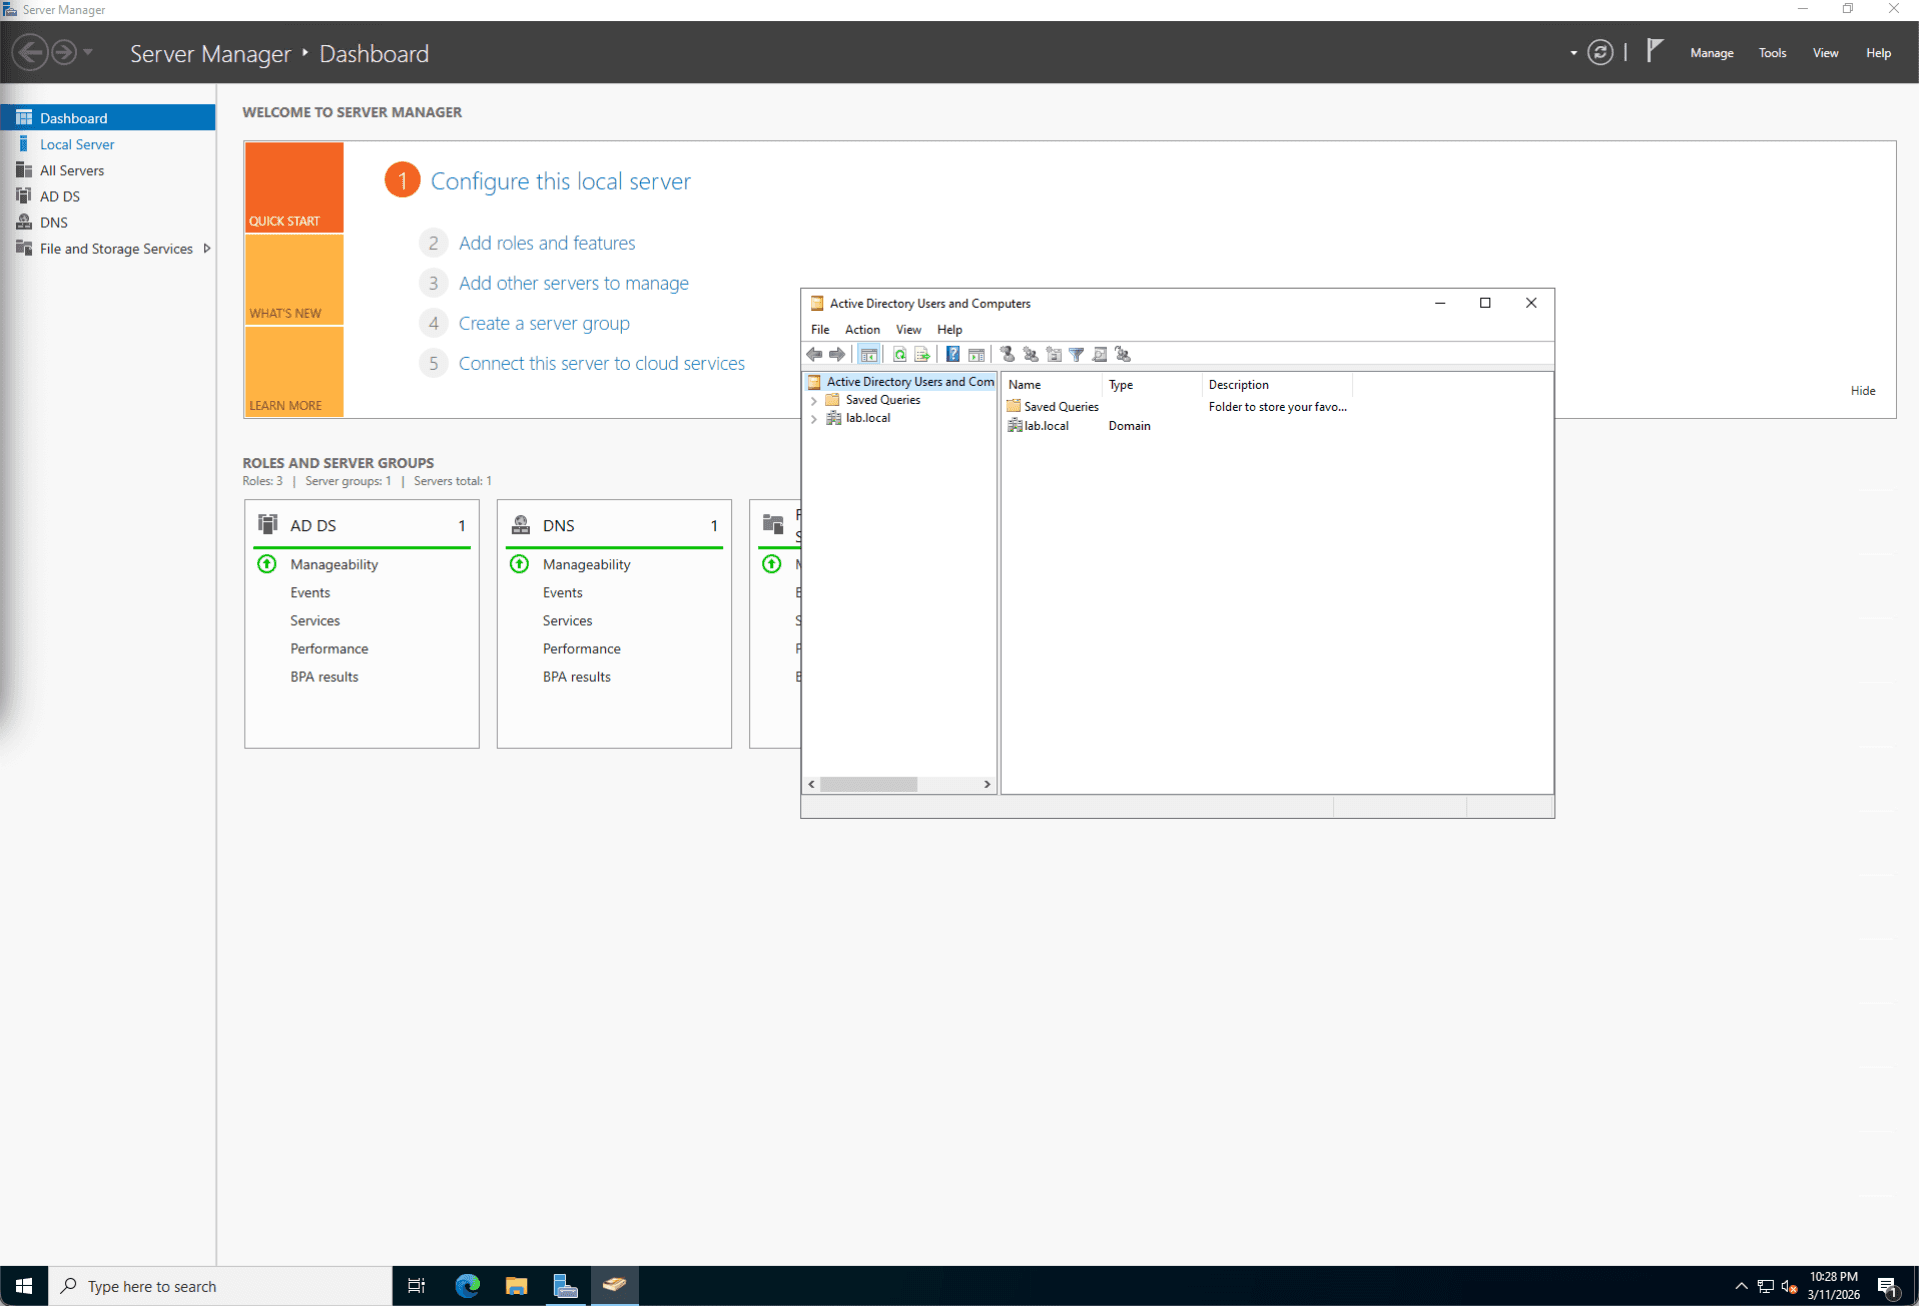The width and height of the screenshot is (1919, 1306).
Task: Expand the lab.local domain tree node
Action: [814, 419]
